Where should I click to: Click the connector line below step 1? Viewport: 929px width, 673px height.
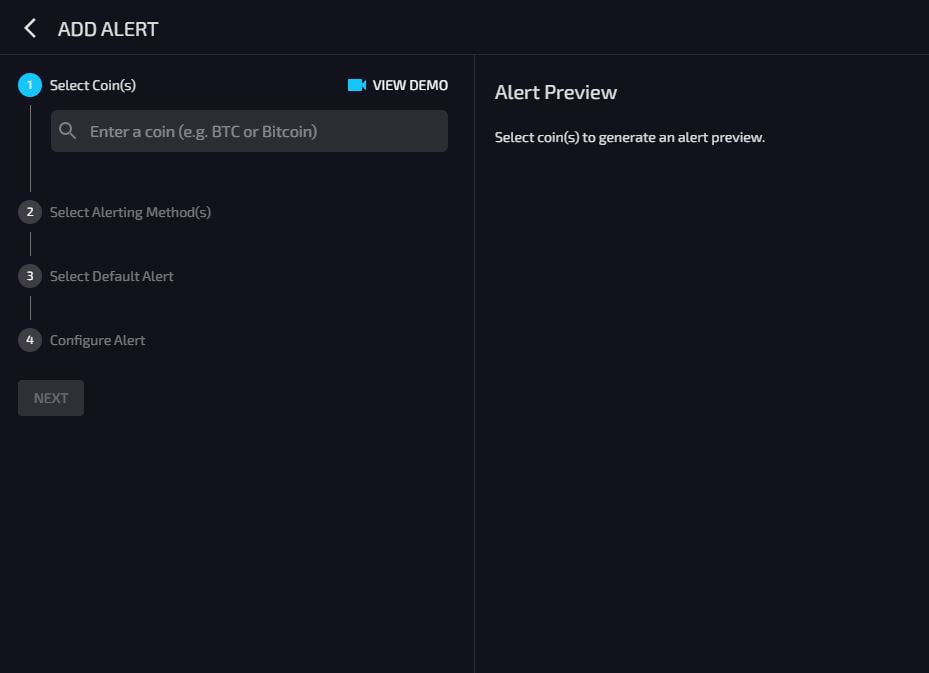pos(30,148)
